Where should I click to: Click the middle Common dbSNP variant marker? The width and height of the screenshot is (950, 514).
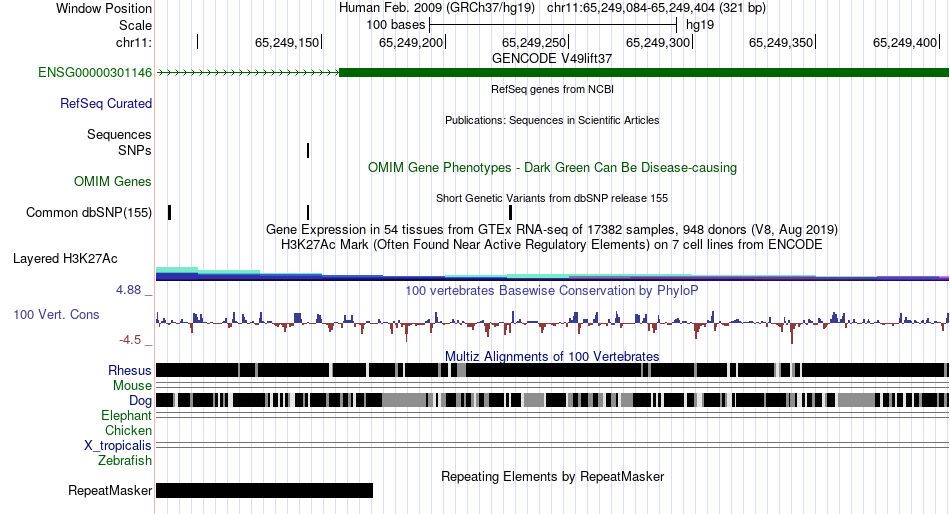tap(308, 213)
